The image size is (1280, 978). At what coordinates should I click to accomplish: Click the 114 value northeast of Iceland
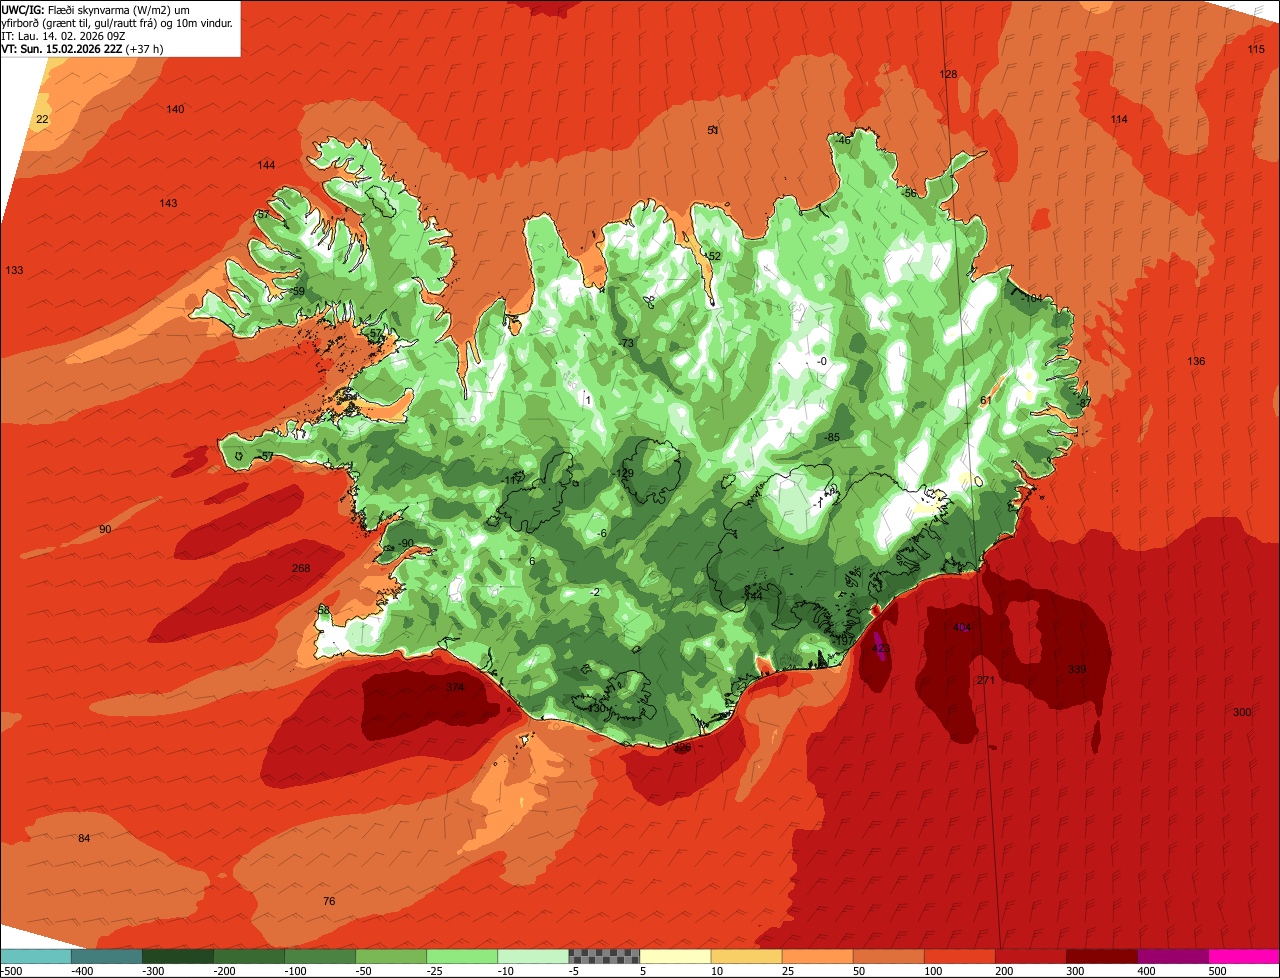click(1119, 119)
